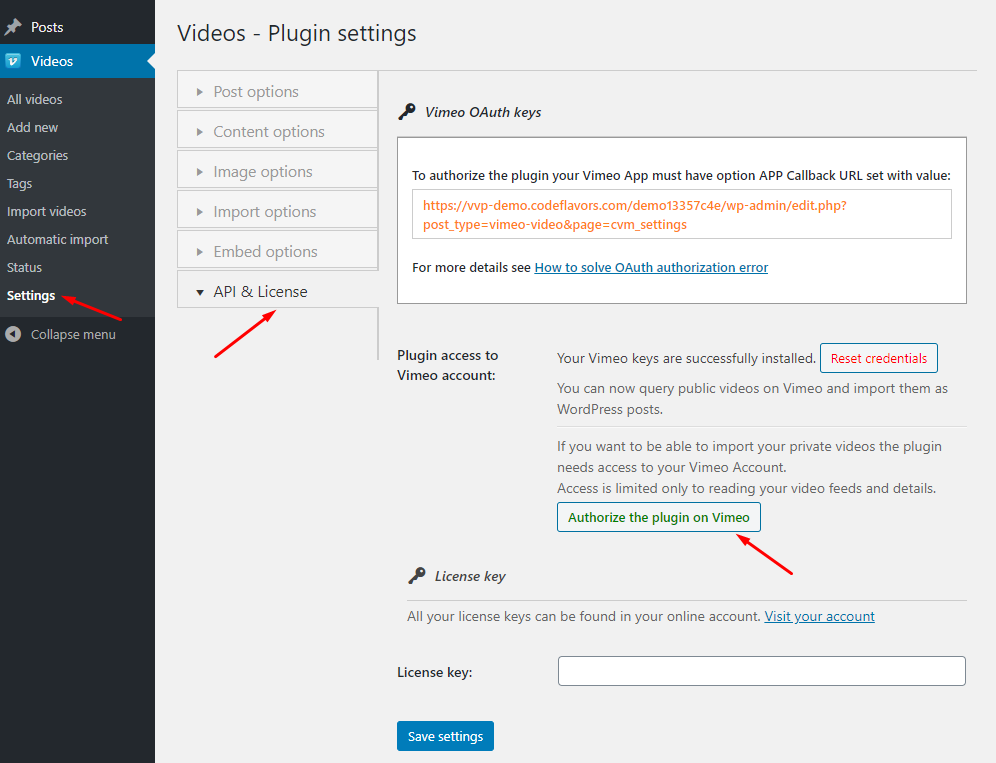Click the key icon beside License key heading

[x=417, y=576]
